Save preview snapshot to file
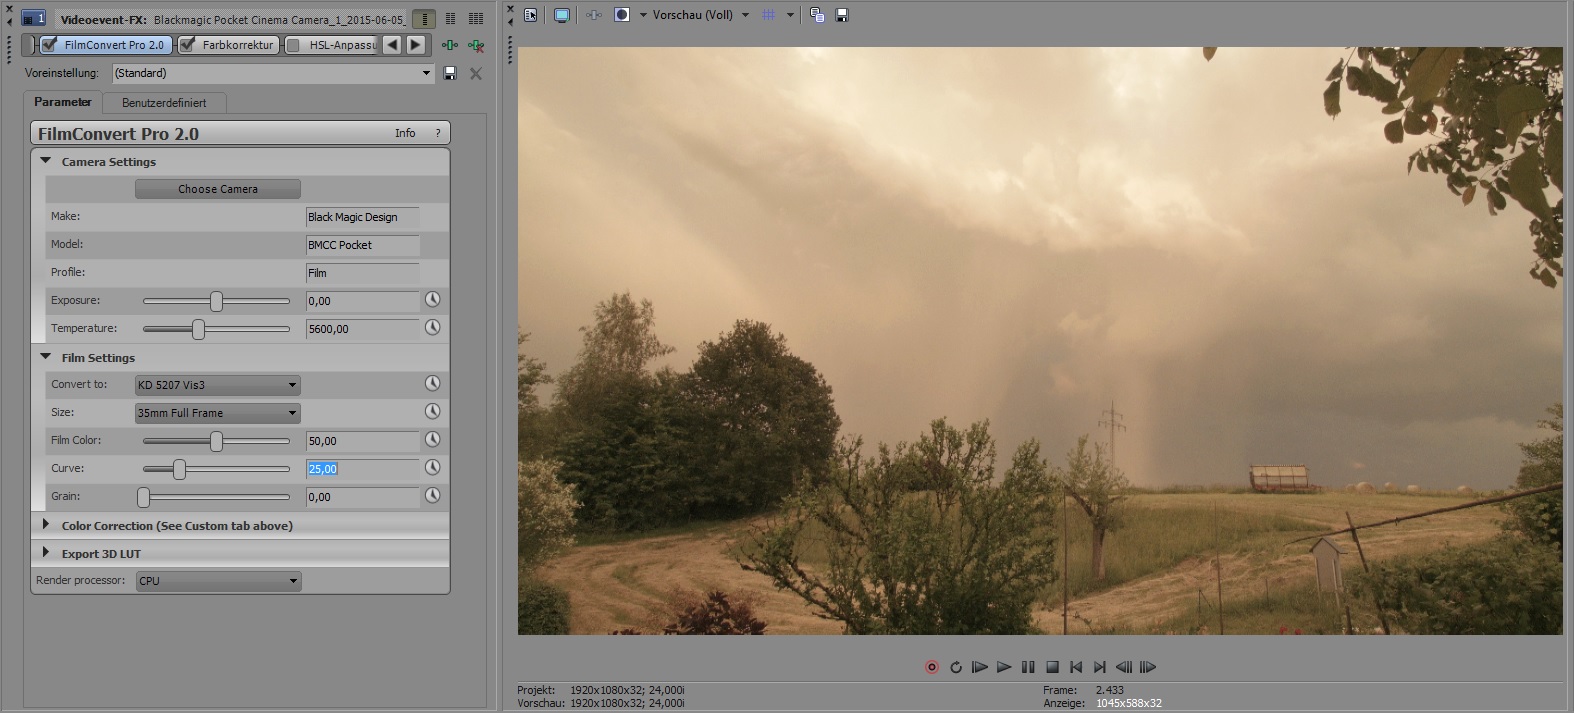 click(x=842, y=15)
